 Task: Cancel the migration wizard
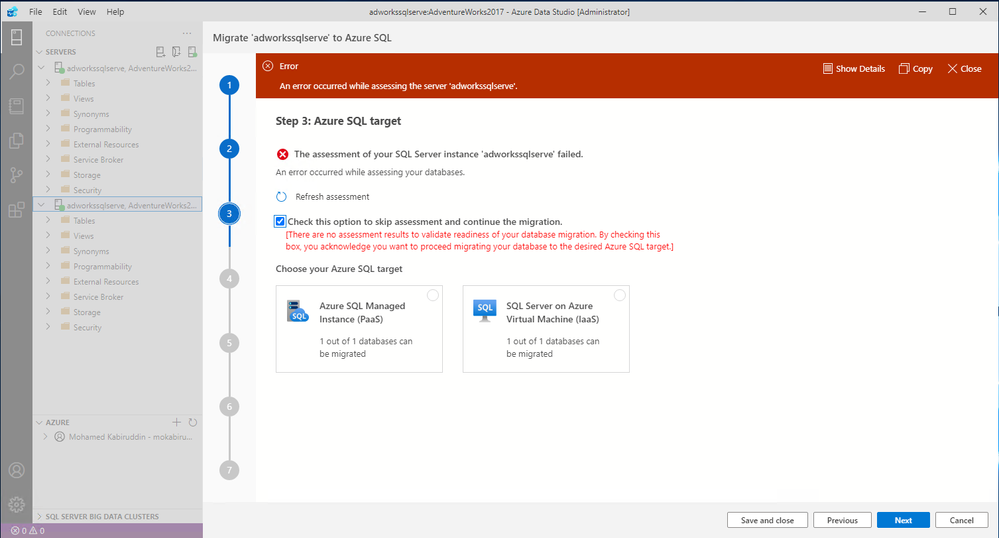(961, 520)
